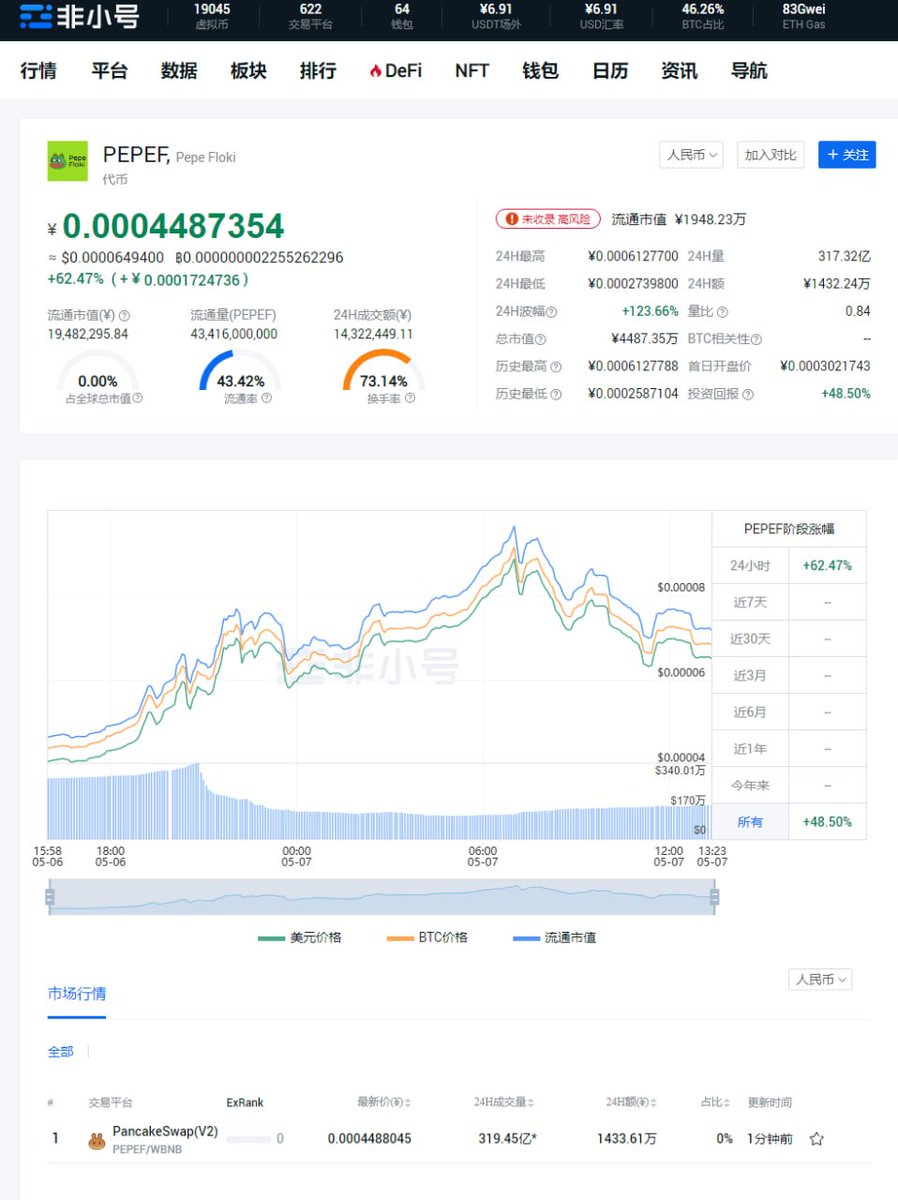
Task: Select the 全部 filter
Action: 61,1052
